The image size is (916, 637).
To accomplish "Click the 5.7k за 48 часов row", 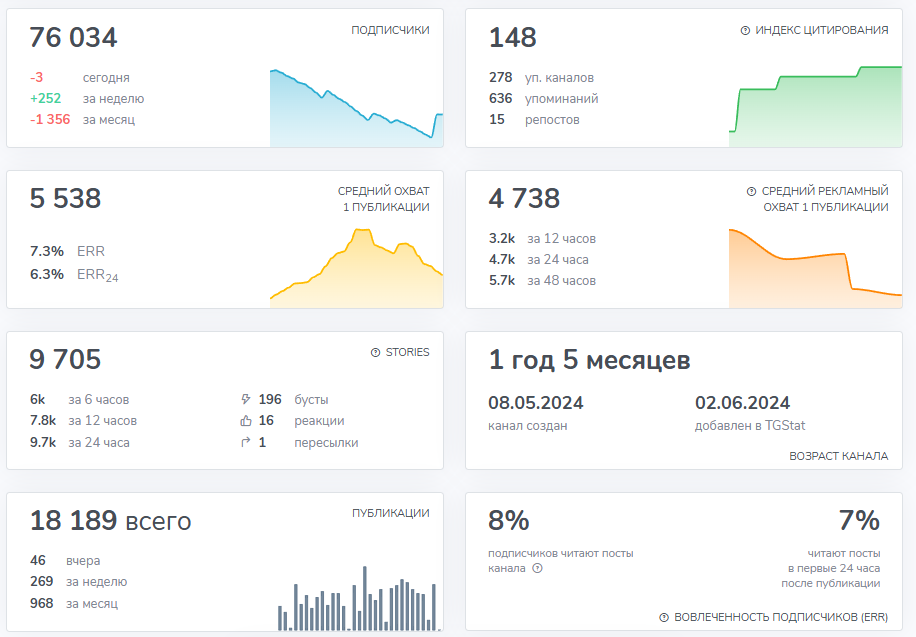I will coord(543,281).
